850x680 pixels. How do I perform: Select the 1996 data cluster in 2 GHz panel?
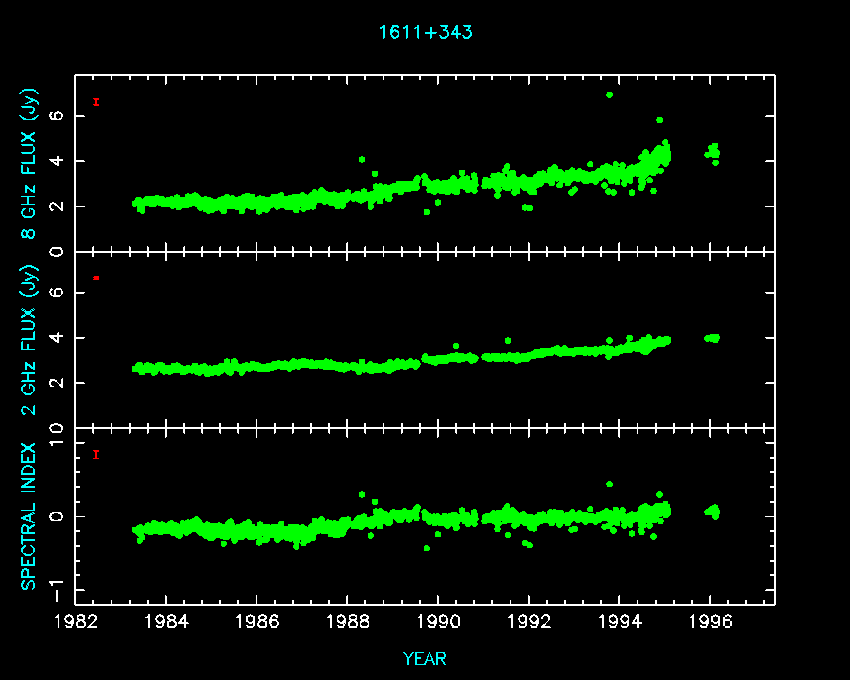pos(712,338)
